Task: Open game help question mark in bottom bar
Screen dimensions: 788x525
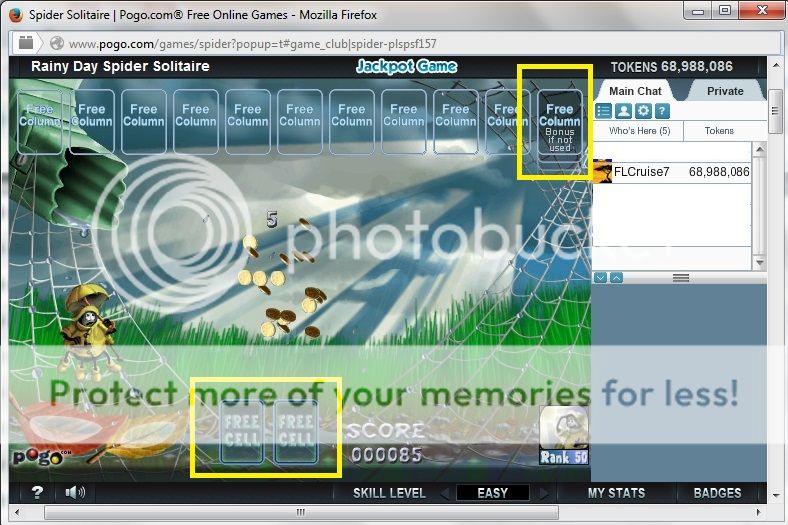Action: pyautogui.click(x=37, y=492)
